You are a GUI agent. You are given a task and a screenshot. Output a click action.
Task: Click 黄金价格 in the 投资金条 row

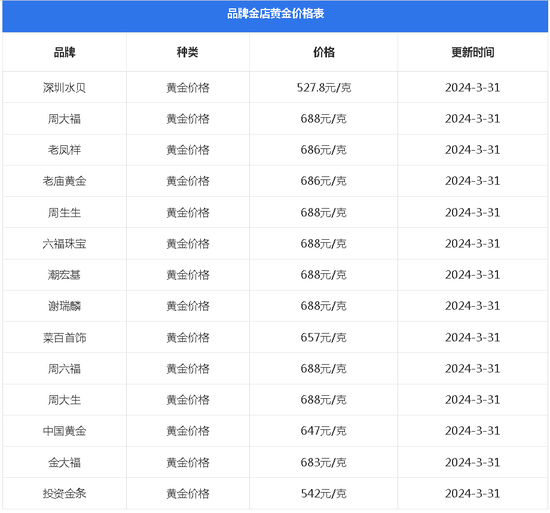pyautogui.click(x=188, y=494)
